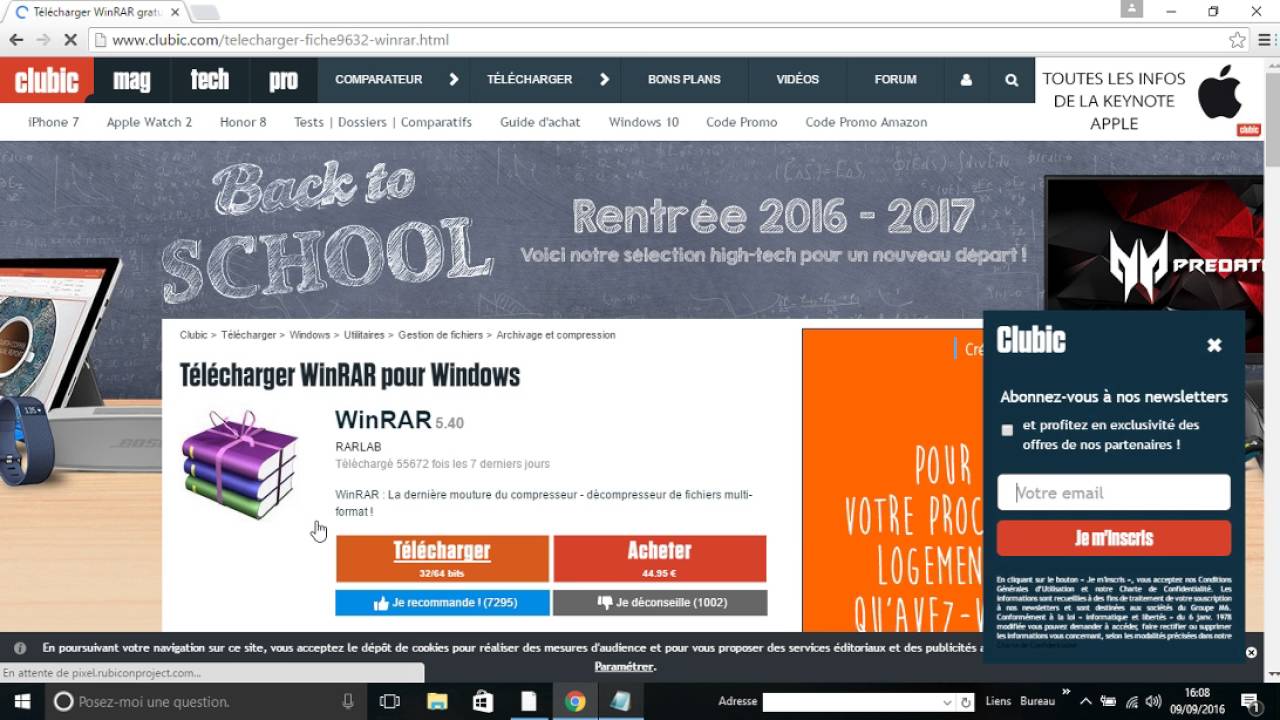Click the Utilitaires breadcrumb

click(x=364, y=335)
